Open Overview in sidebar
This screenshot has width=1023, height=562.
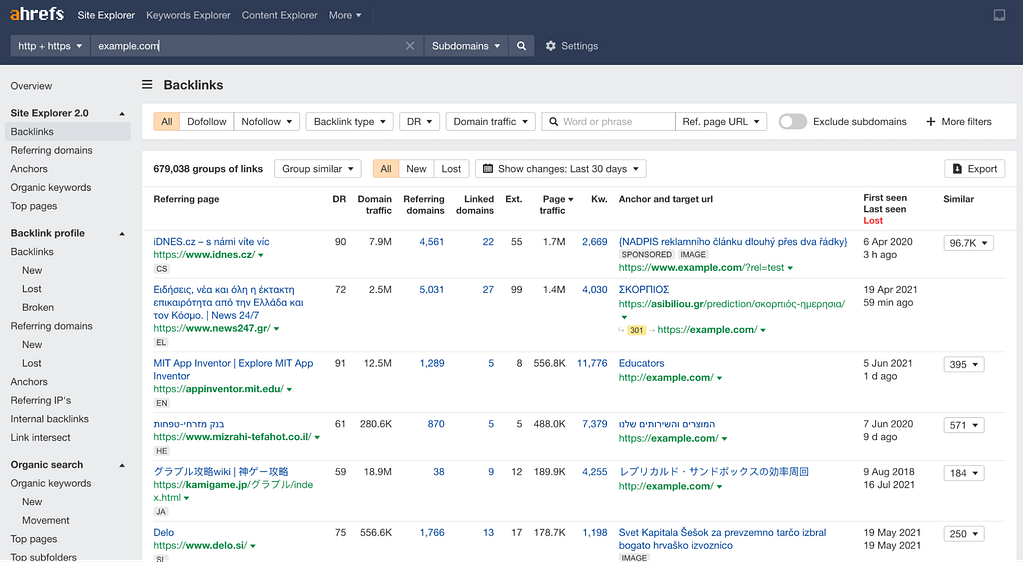[x=31, y=86]
